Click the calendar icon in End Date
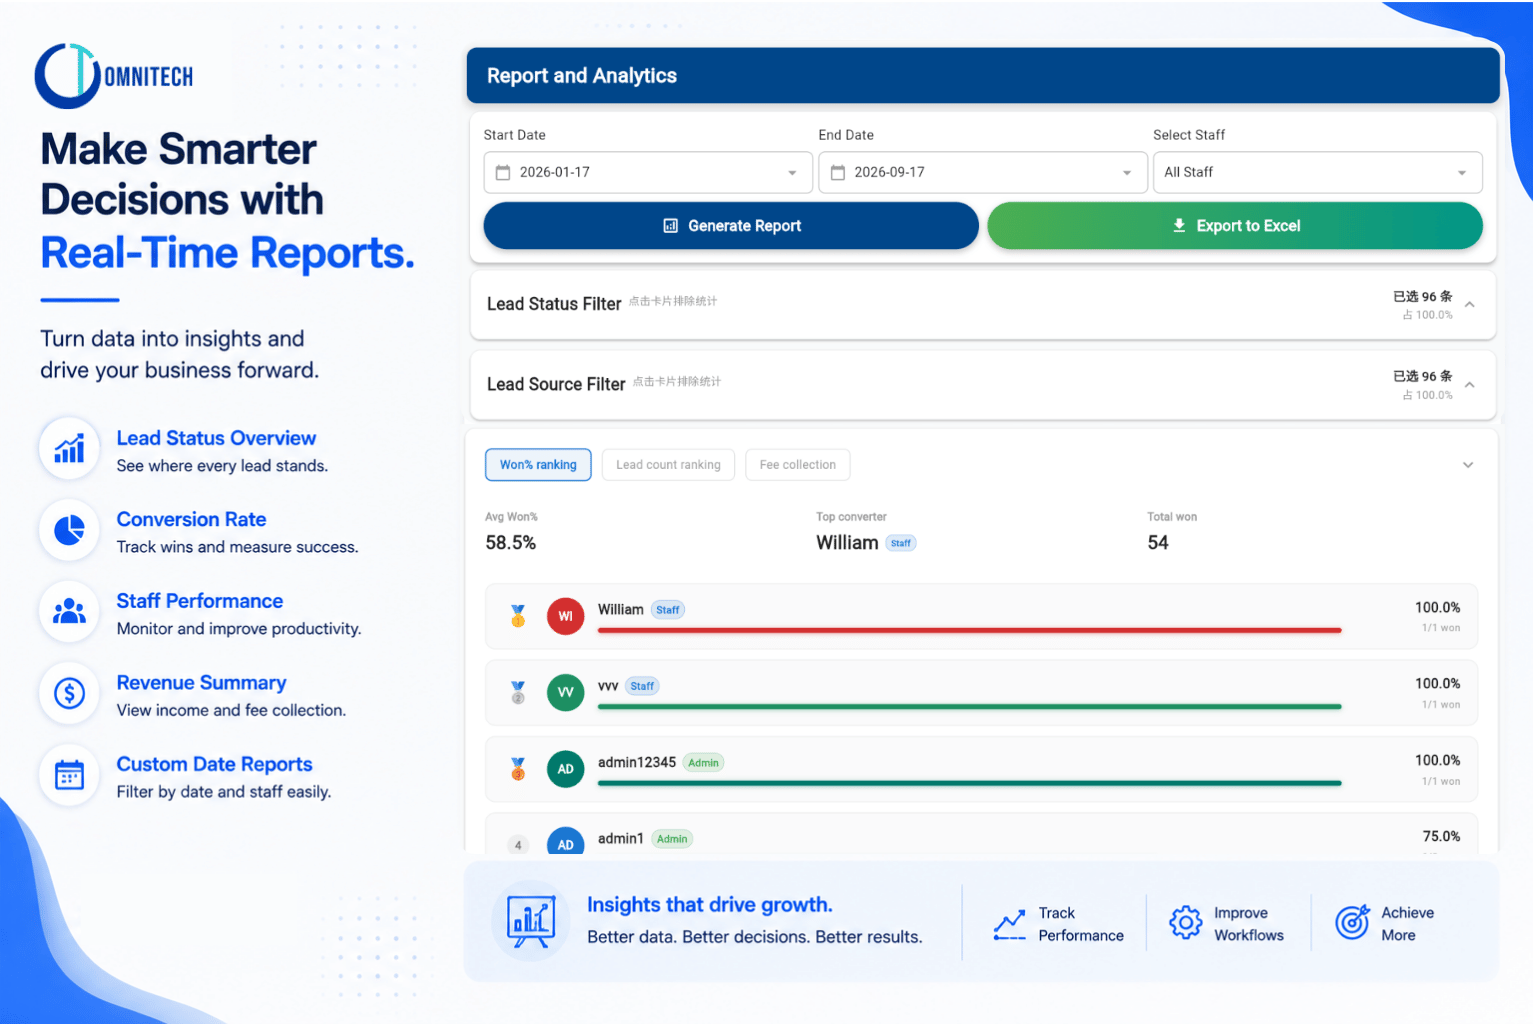This screenshot has height=1024, width=1536. 838,172
